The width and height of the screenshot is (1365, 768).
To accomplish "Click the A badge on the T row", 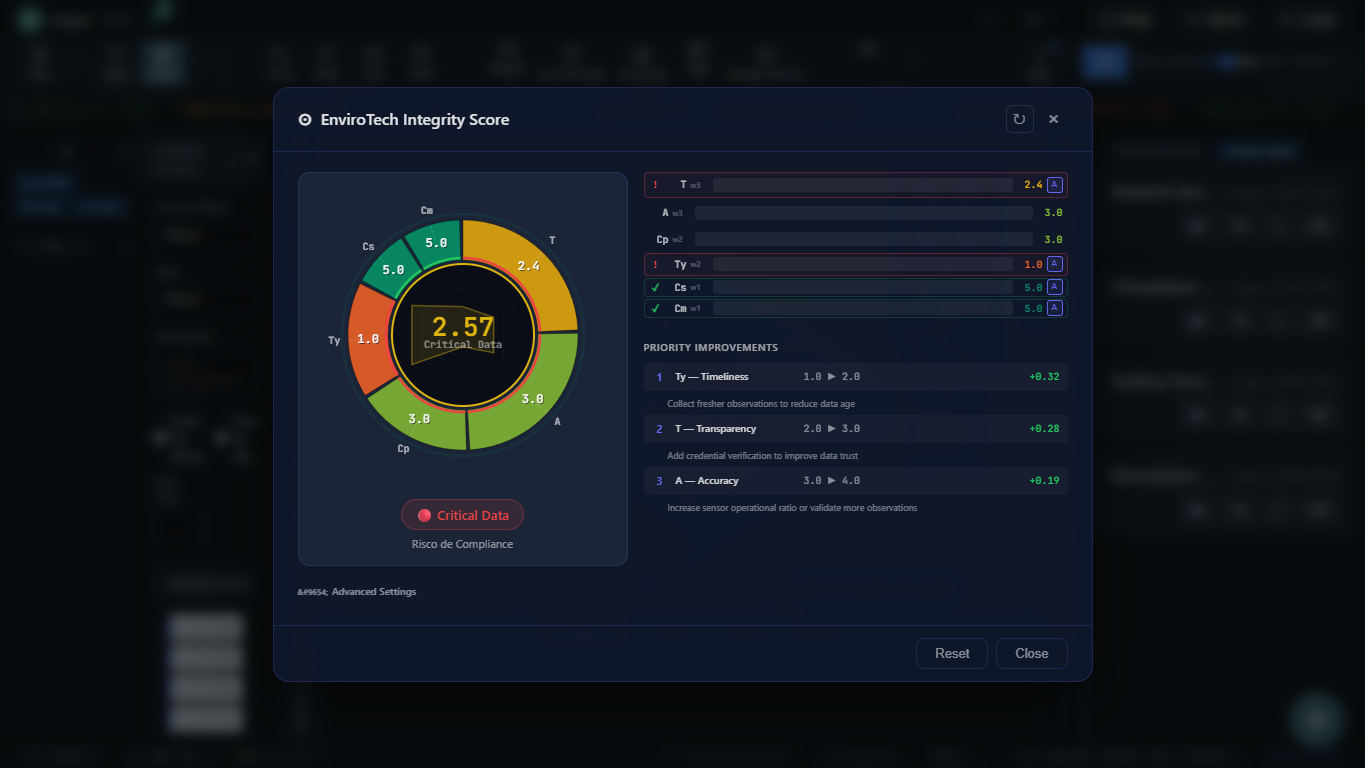I will (x=1054, y=185).
